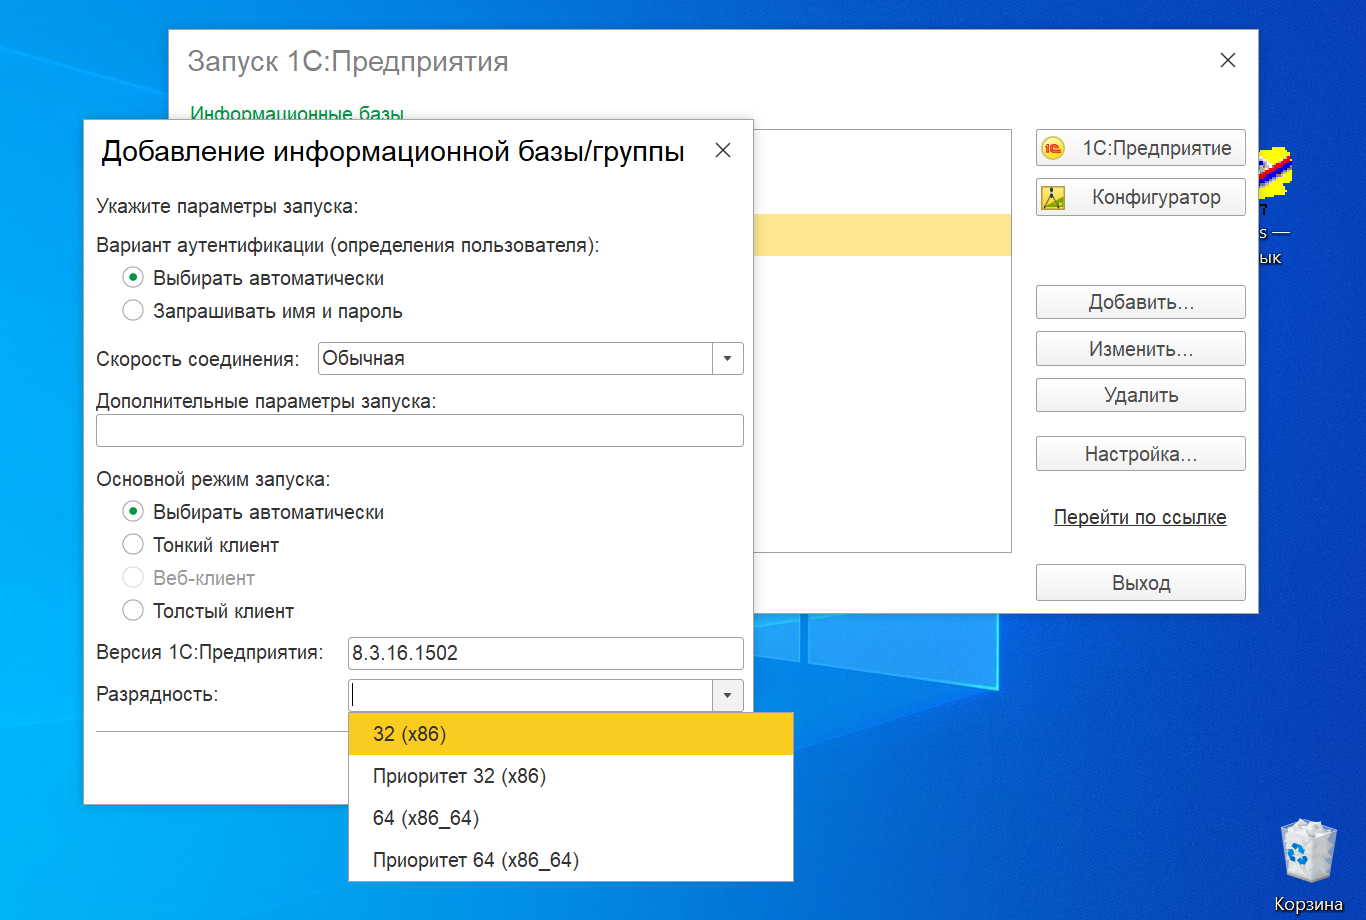Image resolution: width=1366 pixels, height=920 pixels.
Task: Collapse the 'Разрядность' dropdown arrow
Action: pos(727,695)
